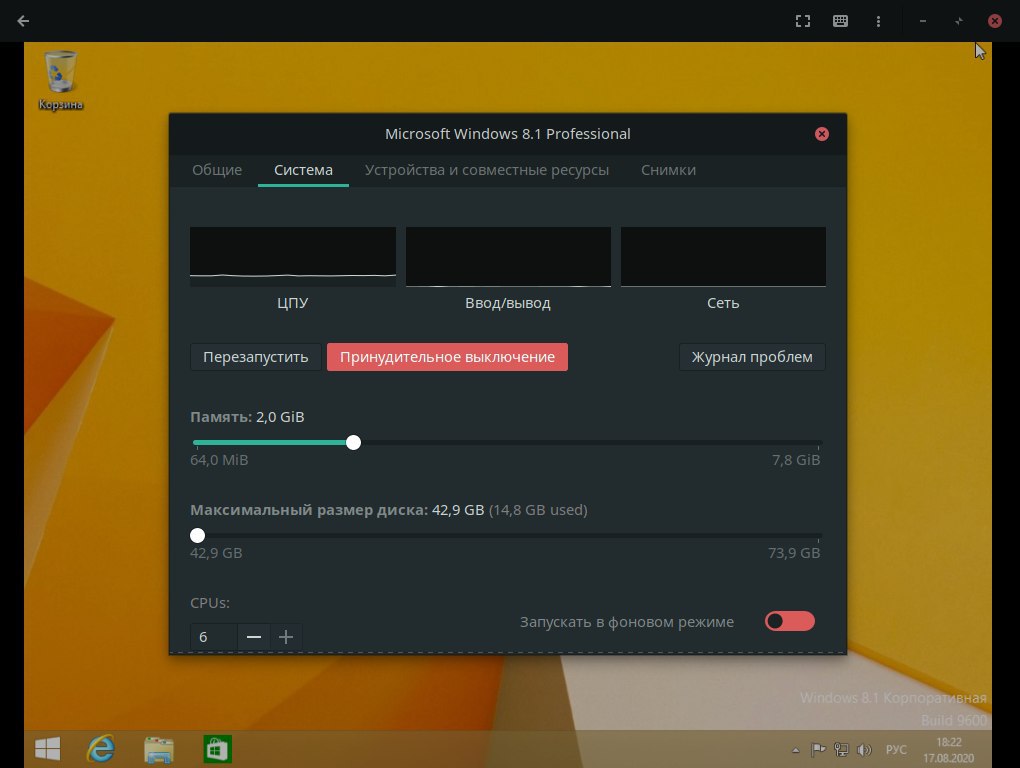
Task: Click Принудительное выключение button
Action: click(x=447, y=357)
